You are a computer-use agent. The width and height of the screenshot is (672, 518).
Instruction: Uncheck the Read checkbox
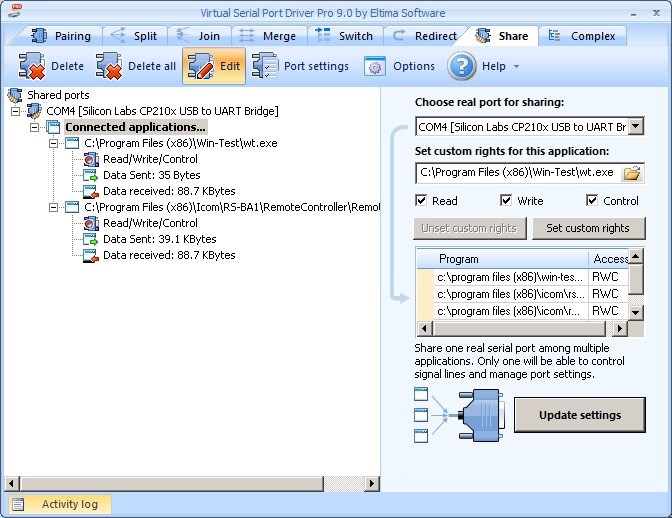click(421, 200)
